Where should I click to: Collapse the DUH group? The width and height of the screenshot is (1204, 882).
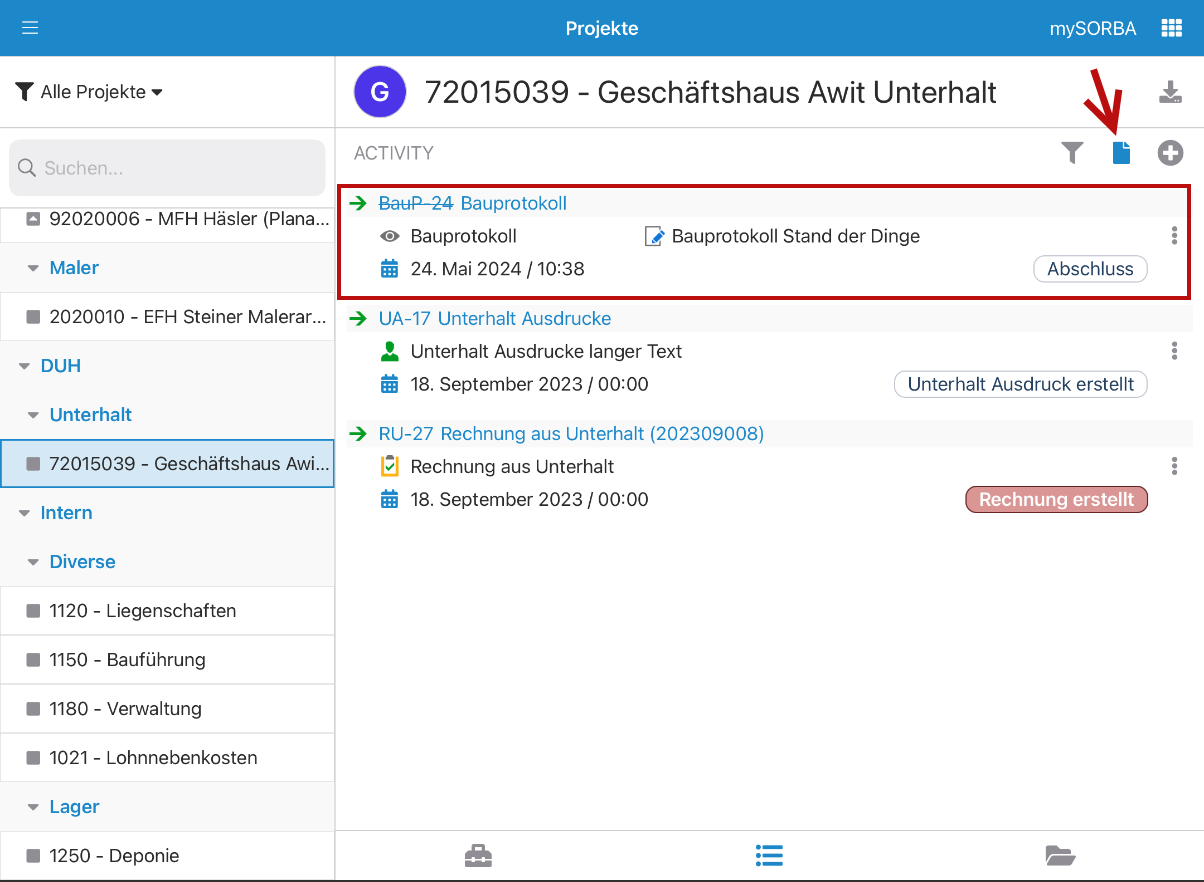click(24, 366)
